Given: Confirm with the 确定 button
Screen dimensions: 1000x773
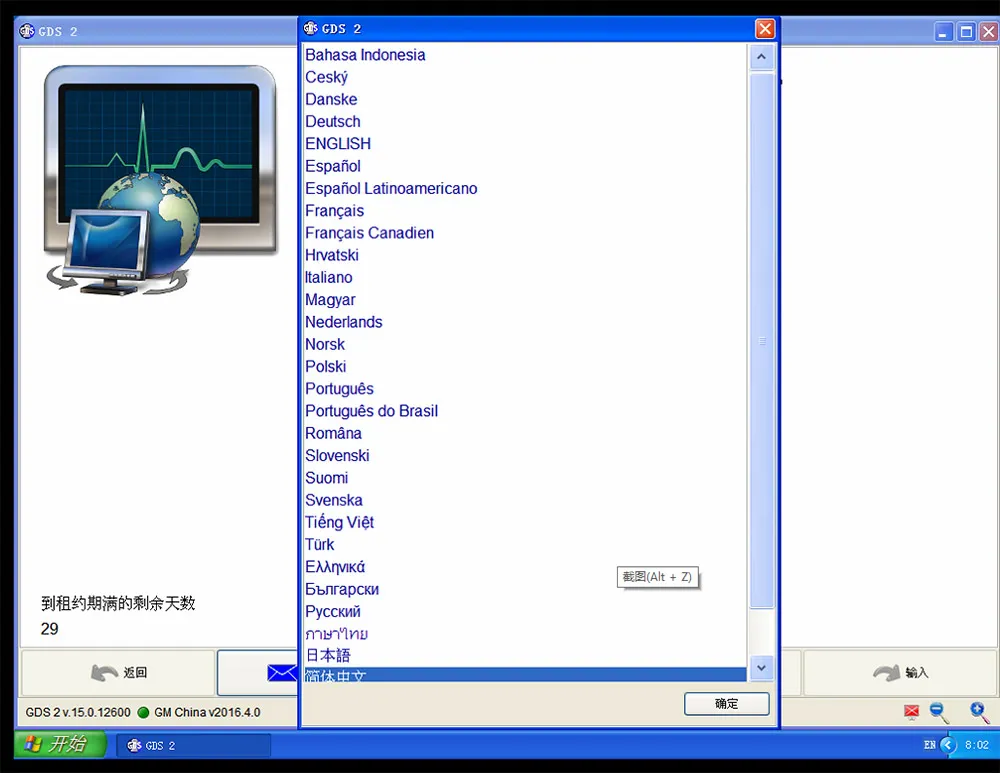Looking at the screenshot, I should 726,704.
